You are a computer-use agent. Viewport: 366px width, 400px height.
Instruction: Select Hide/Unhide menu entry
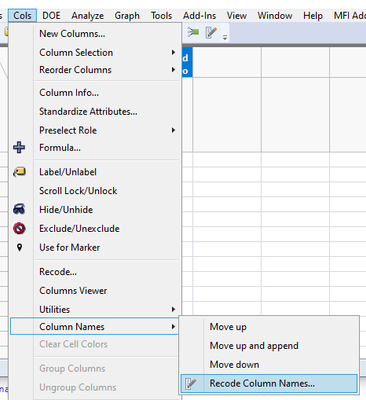[95, 209]
